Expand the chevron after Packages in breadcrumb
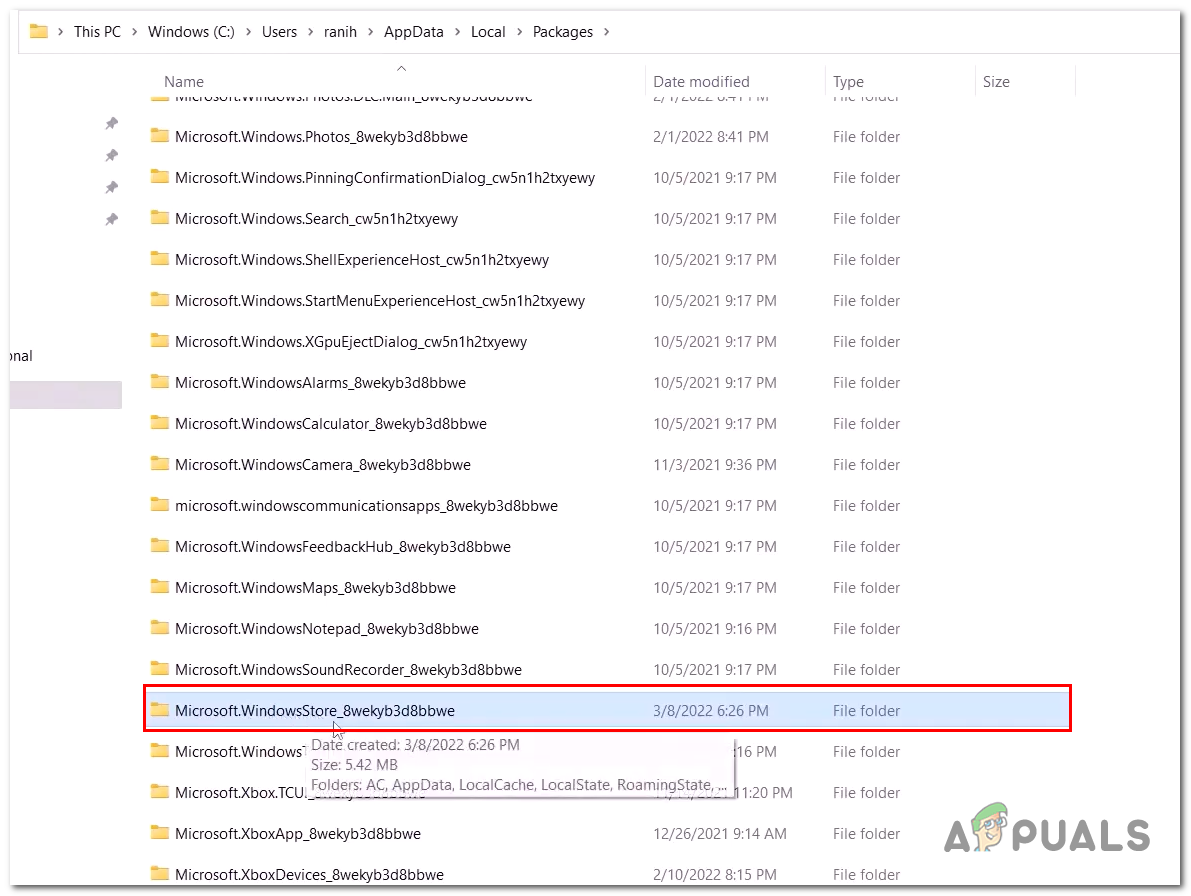Image resolution: width=1191 pixels, height=896 pixels. (x=606, y=32)
